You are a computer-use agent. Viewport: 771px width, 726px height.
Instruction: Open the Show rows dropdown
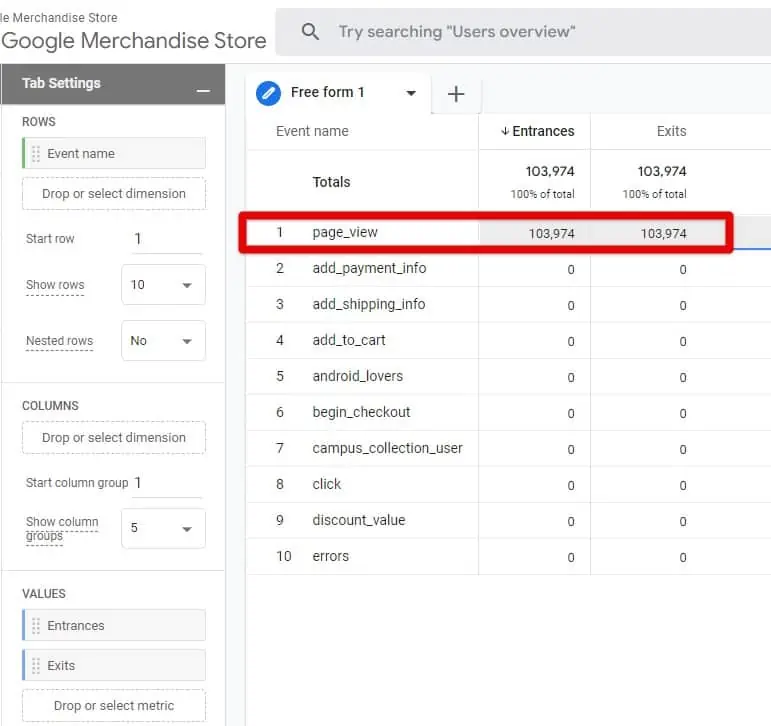point(163,285)
